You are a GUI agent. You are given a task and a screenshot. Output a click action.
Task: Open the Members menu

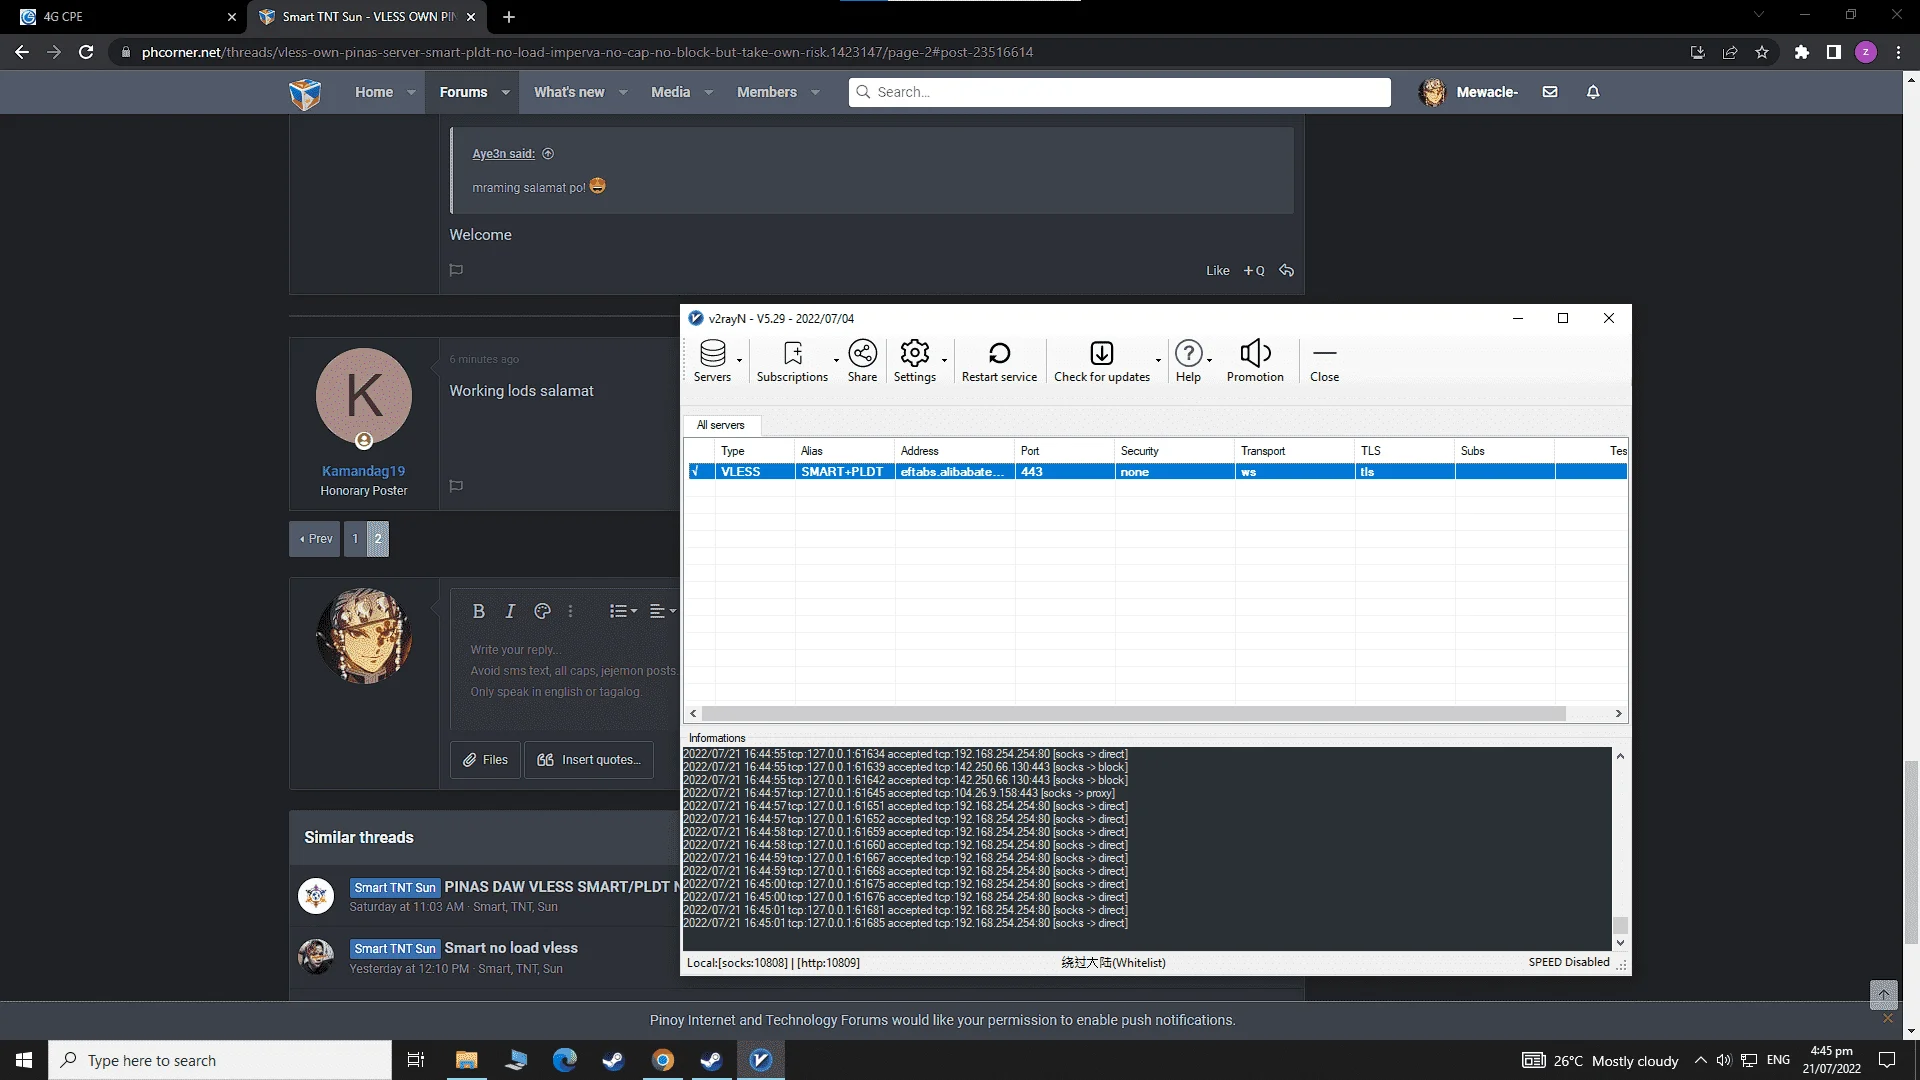[x=767, y=92]
